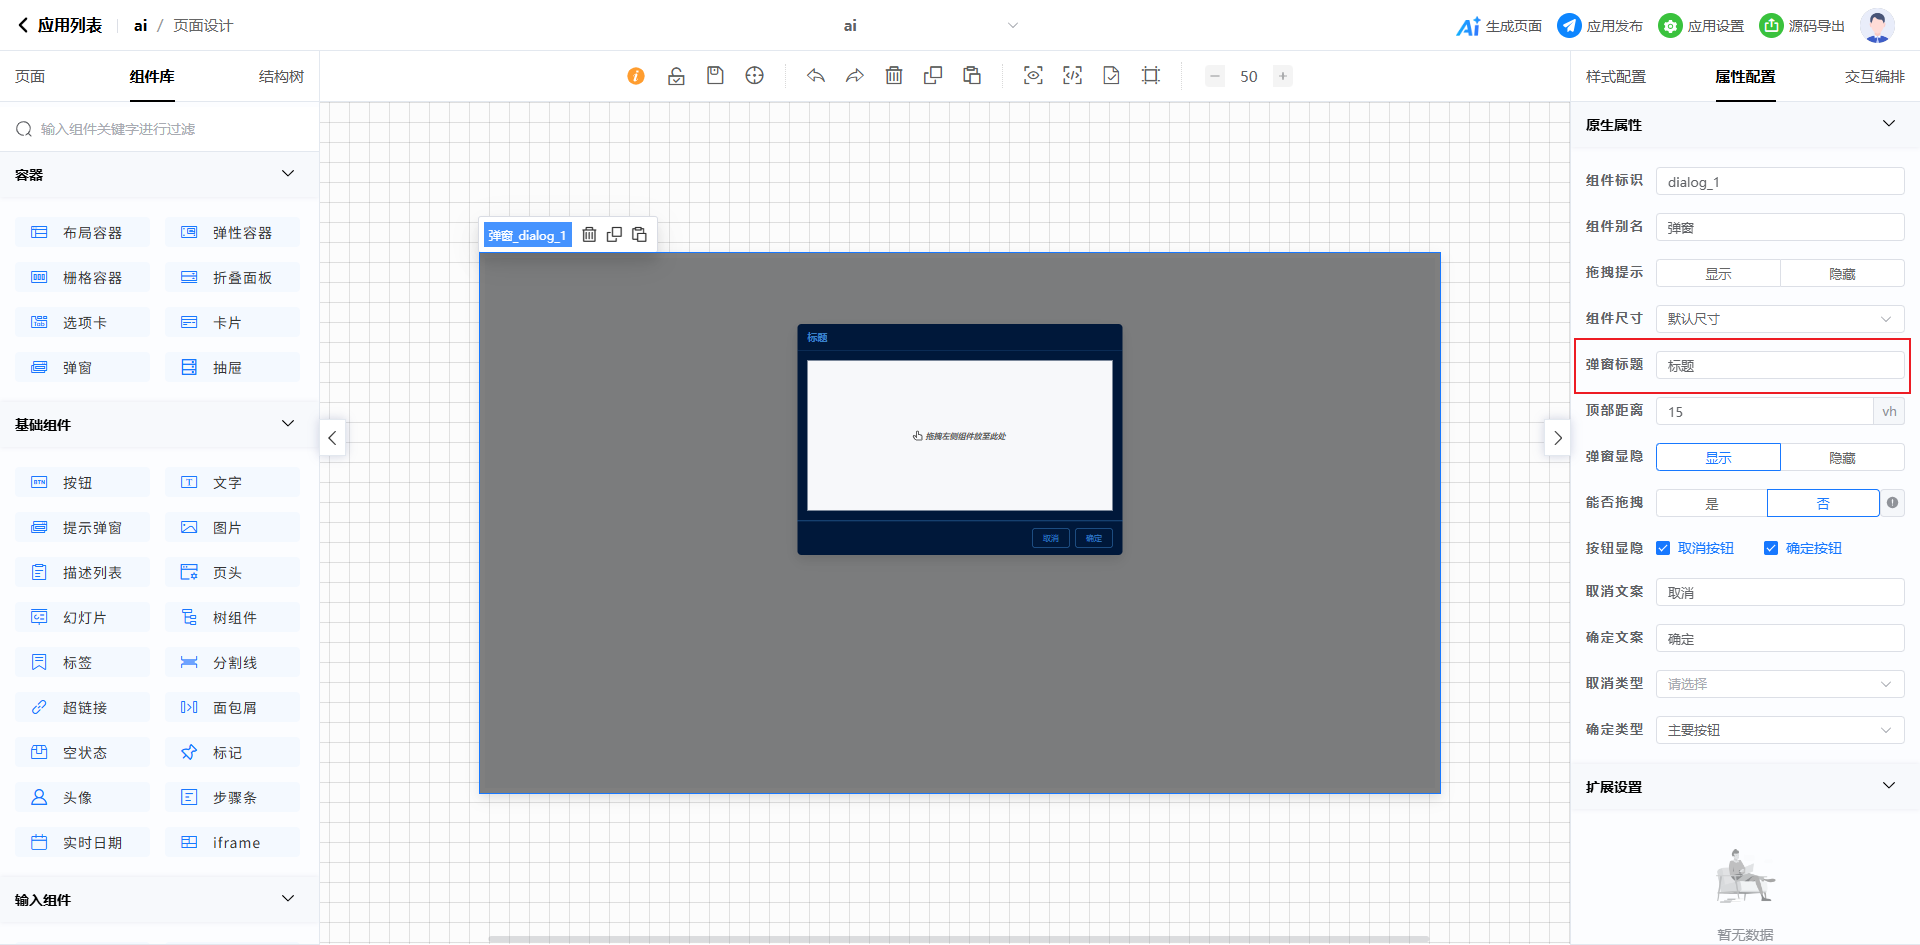Click the undo arrow in the toolbar
The image size is (1920, 945).
[x=816, y=76]
